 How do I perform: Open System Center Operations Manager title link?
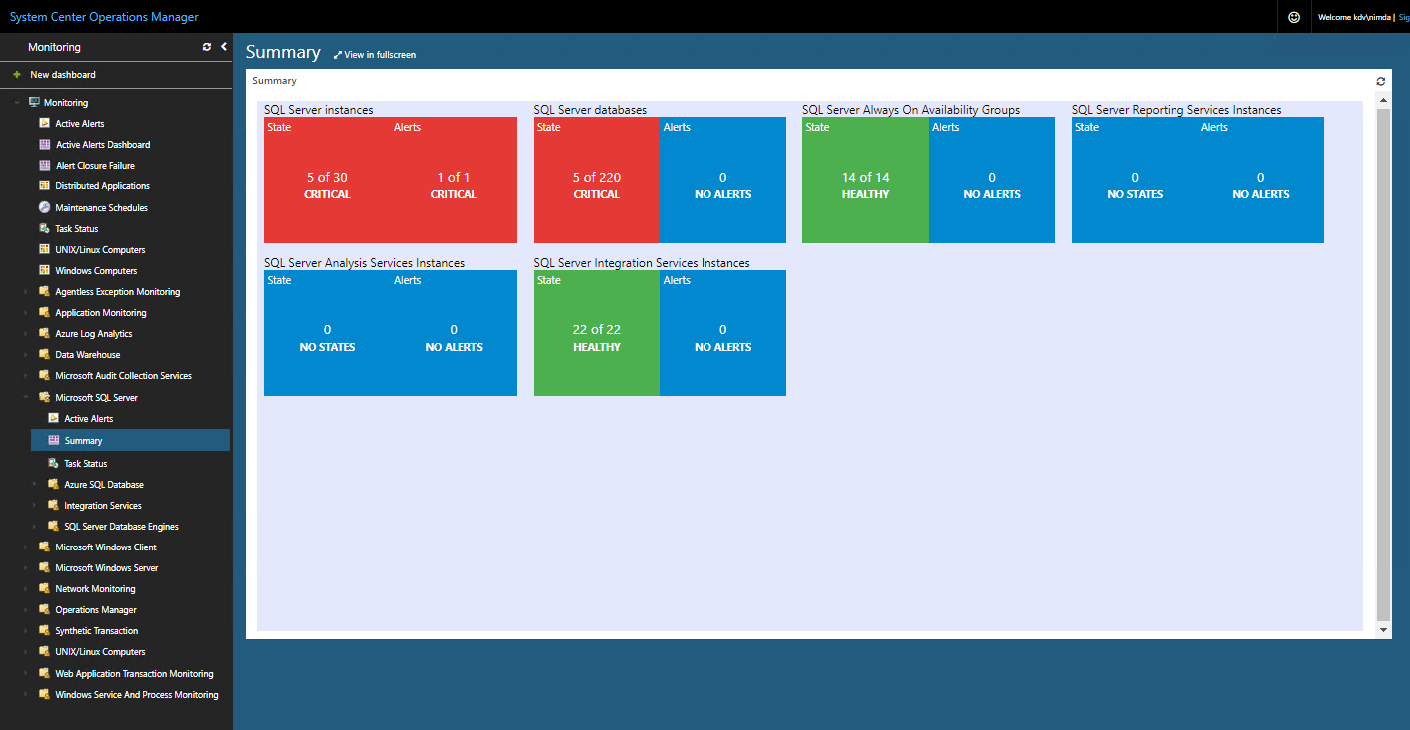(x=104, y=17)
